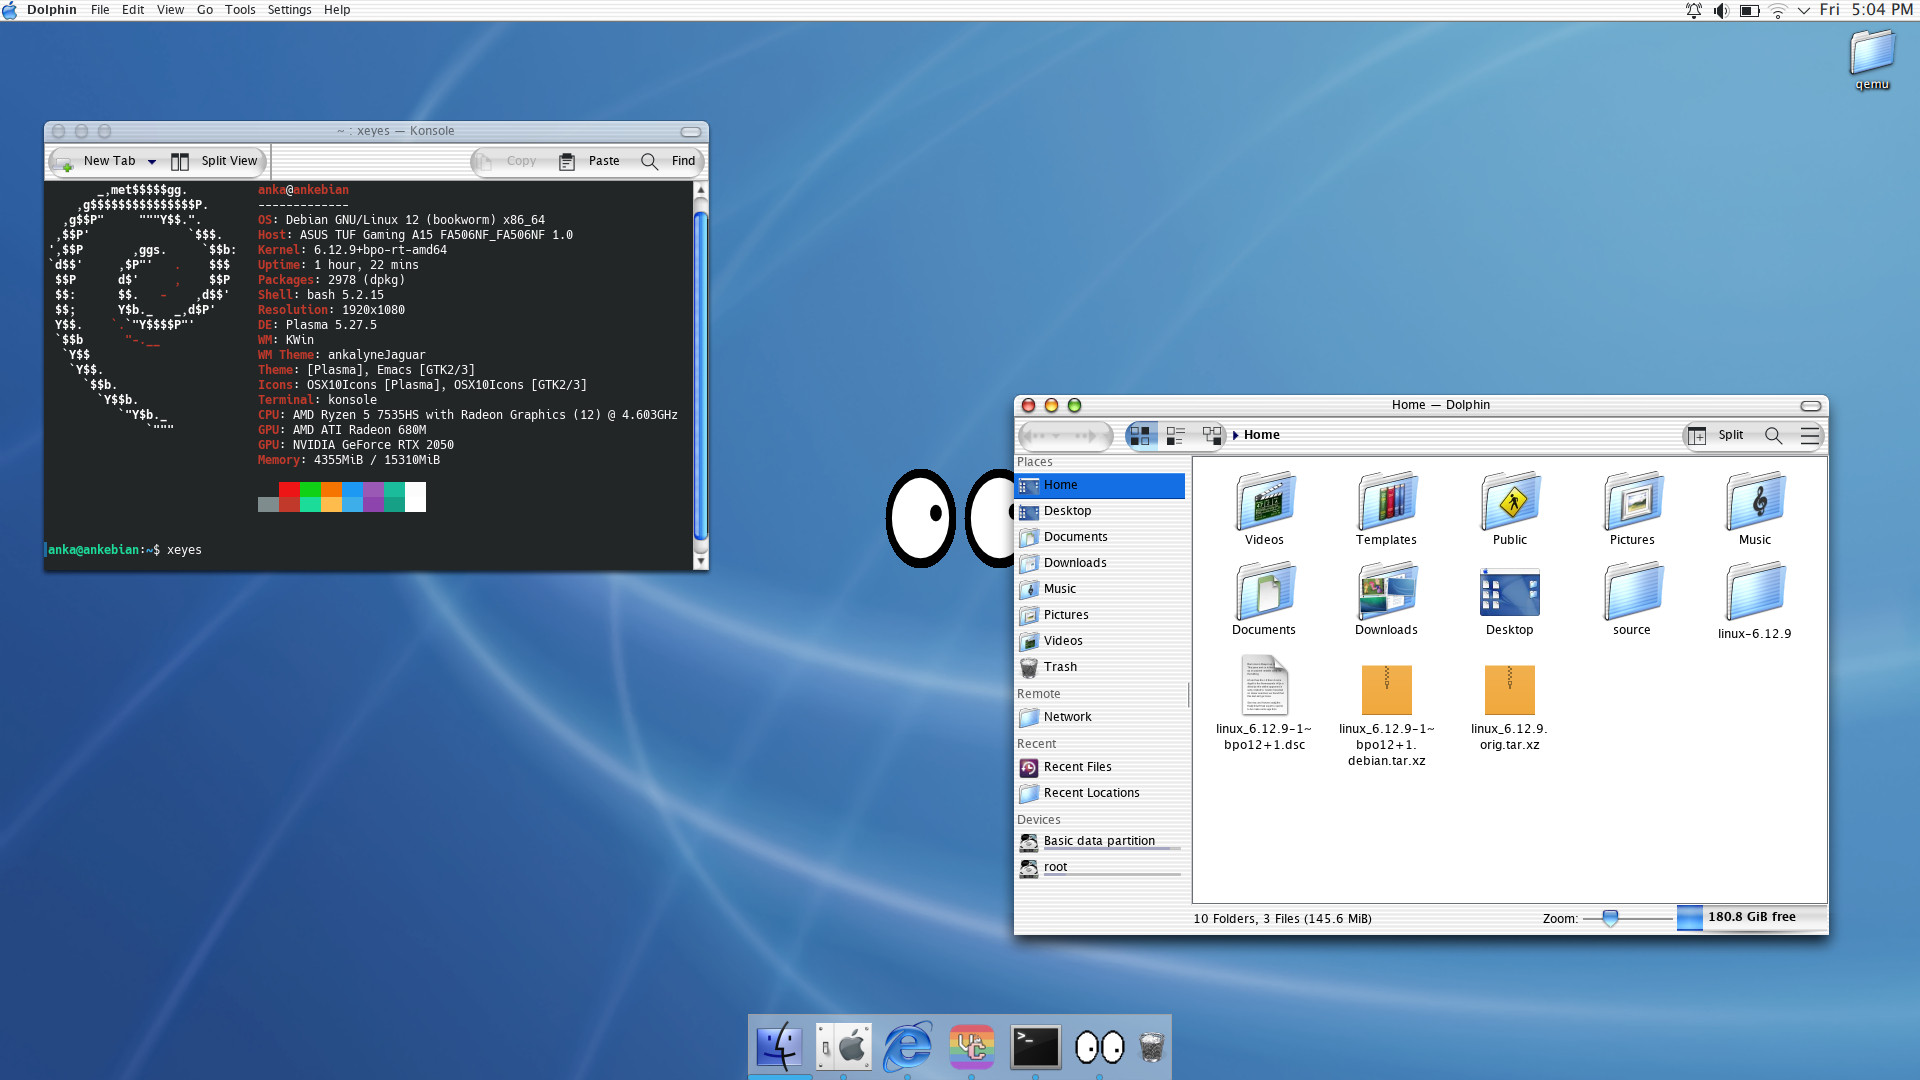The image size is (1920, 1080).
Task: Open Trash in Places sidebar
Action: point(1100,667)
